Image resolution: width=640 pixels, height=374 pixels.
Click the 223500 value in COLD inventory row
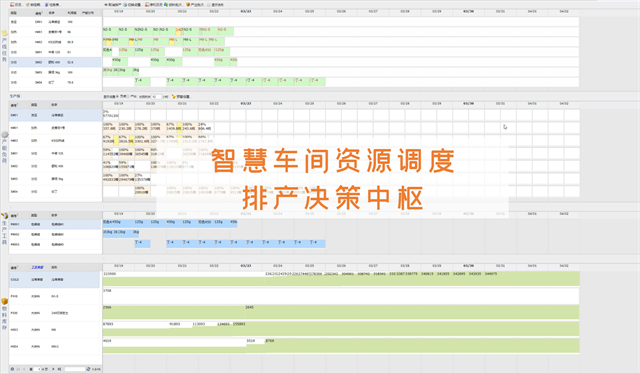click(109, 274)
